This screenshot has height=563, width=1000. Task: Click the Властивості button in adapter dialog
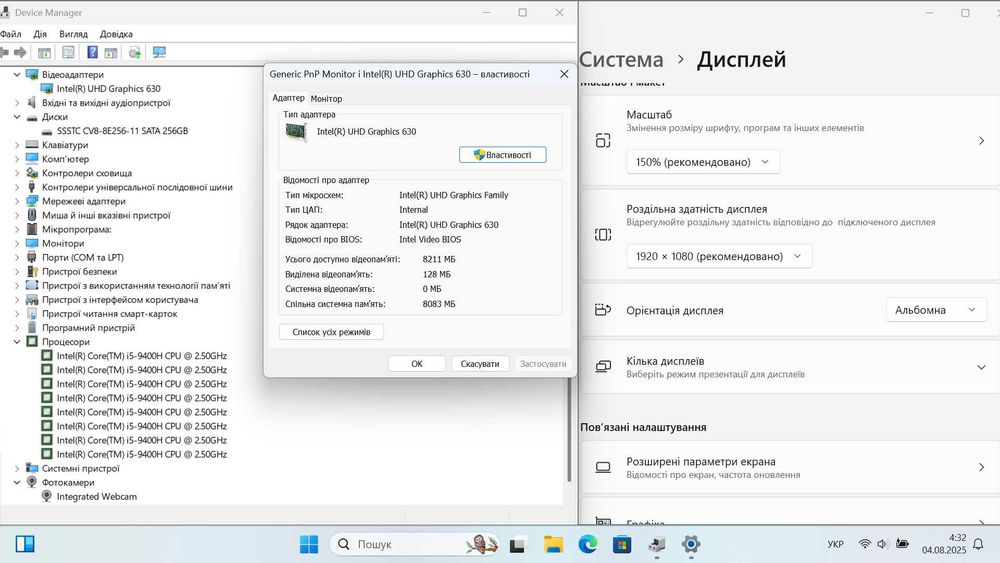tap(503, 154)
